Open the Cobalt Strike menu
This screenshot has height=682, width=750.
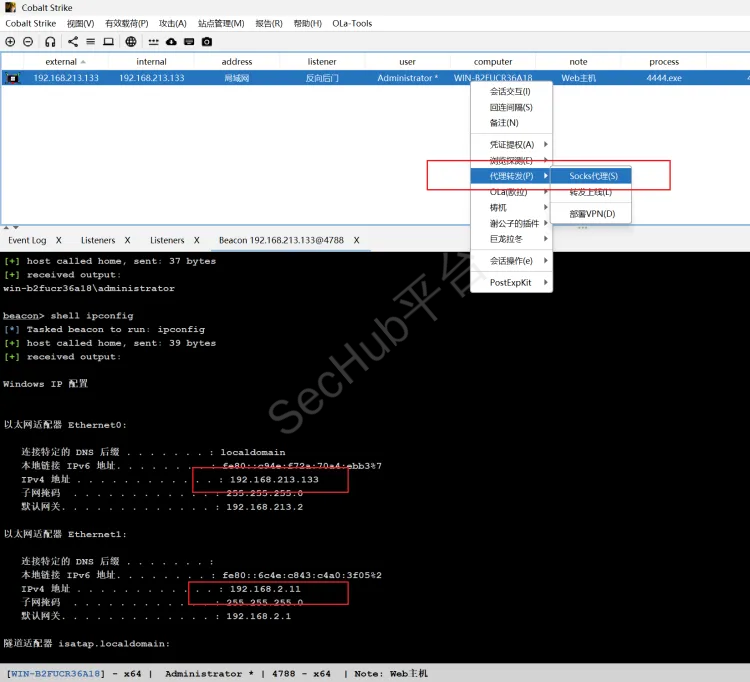click(x=31, y=23)
